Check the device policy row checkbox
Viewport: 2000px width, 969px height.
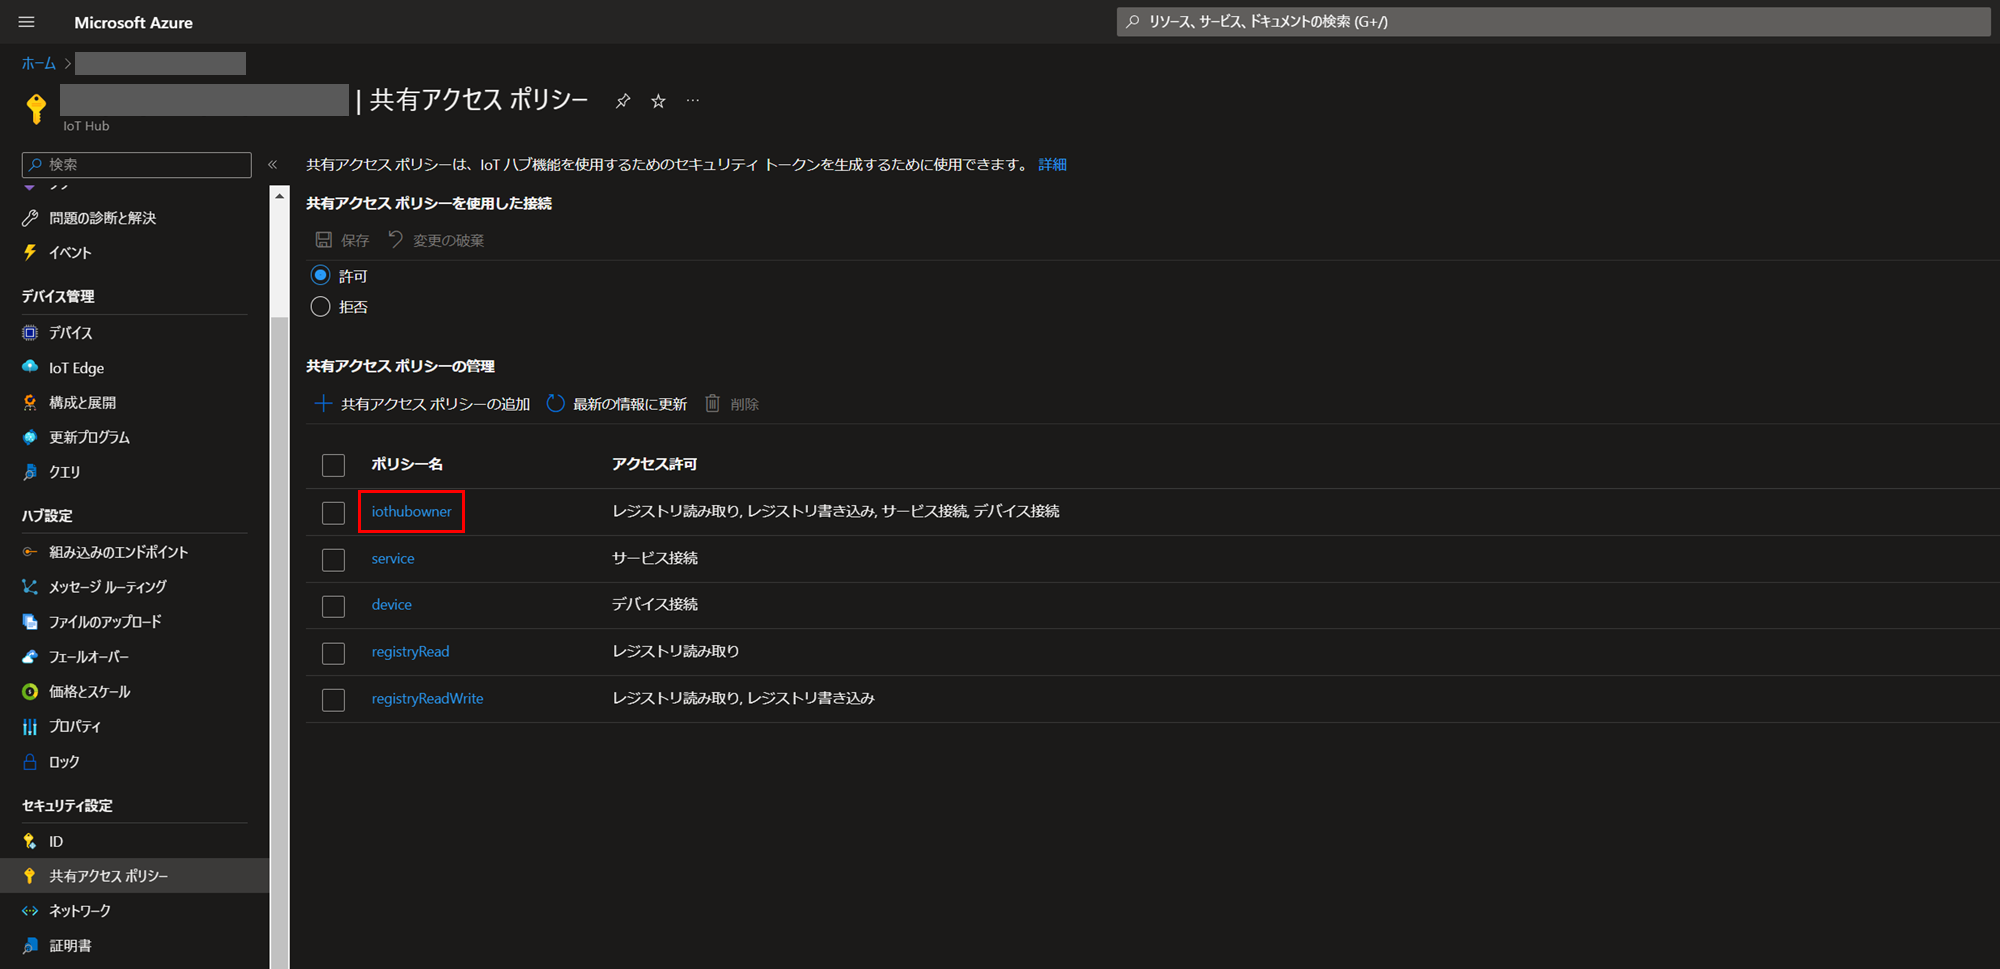[333, 606]
